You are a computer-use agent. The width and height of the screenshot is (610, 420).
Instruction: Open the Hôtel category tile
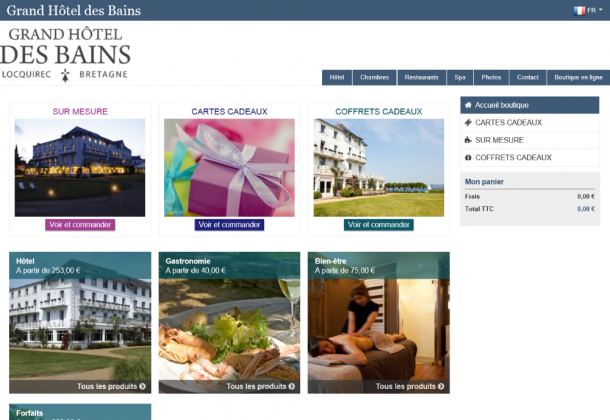[80, 323]
